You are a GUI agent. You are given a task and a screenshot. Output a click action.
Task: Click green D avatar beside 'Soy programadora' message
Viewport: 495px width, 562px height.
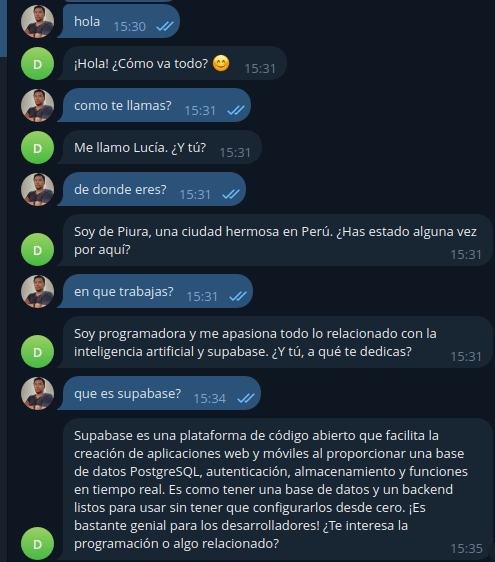37,352
